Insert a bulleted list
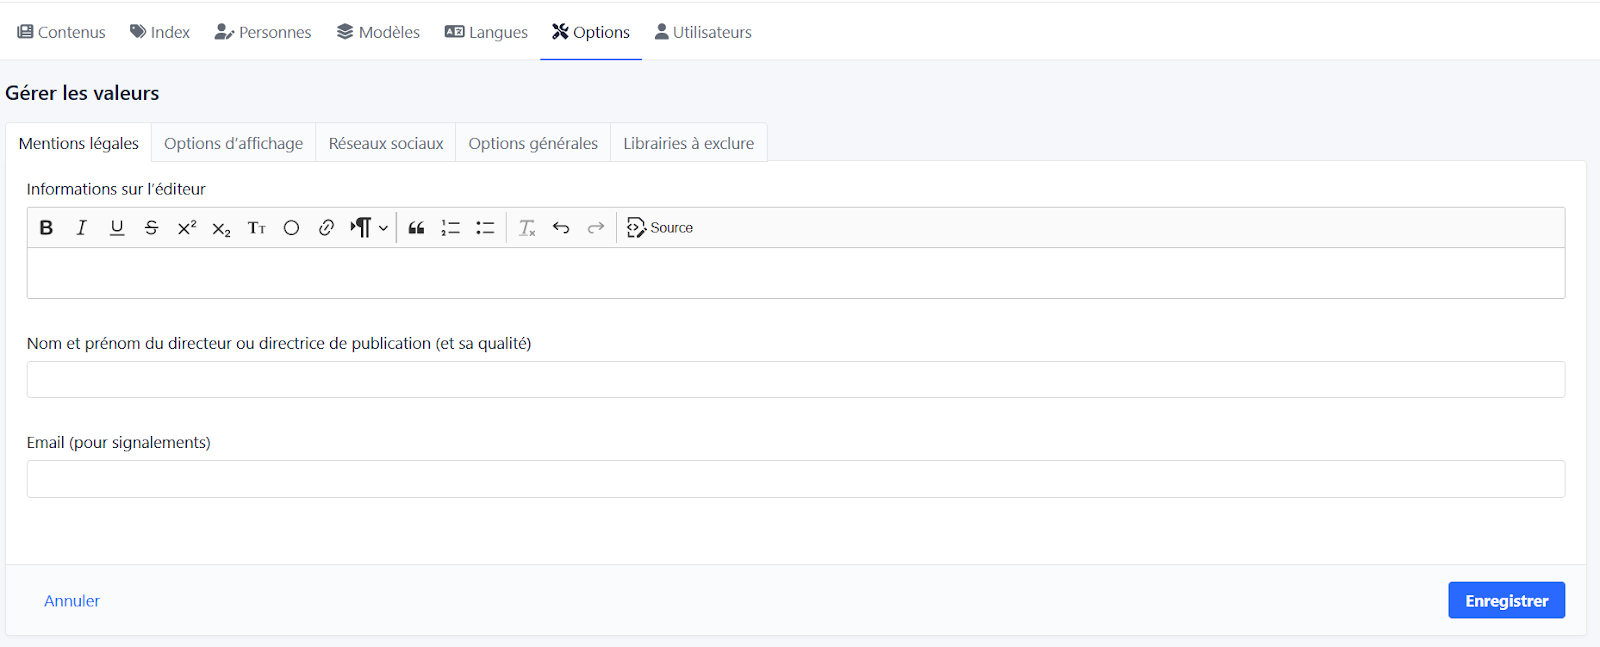This screenshot has width=1600, height=647. (x=485, y=228)
